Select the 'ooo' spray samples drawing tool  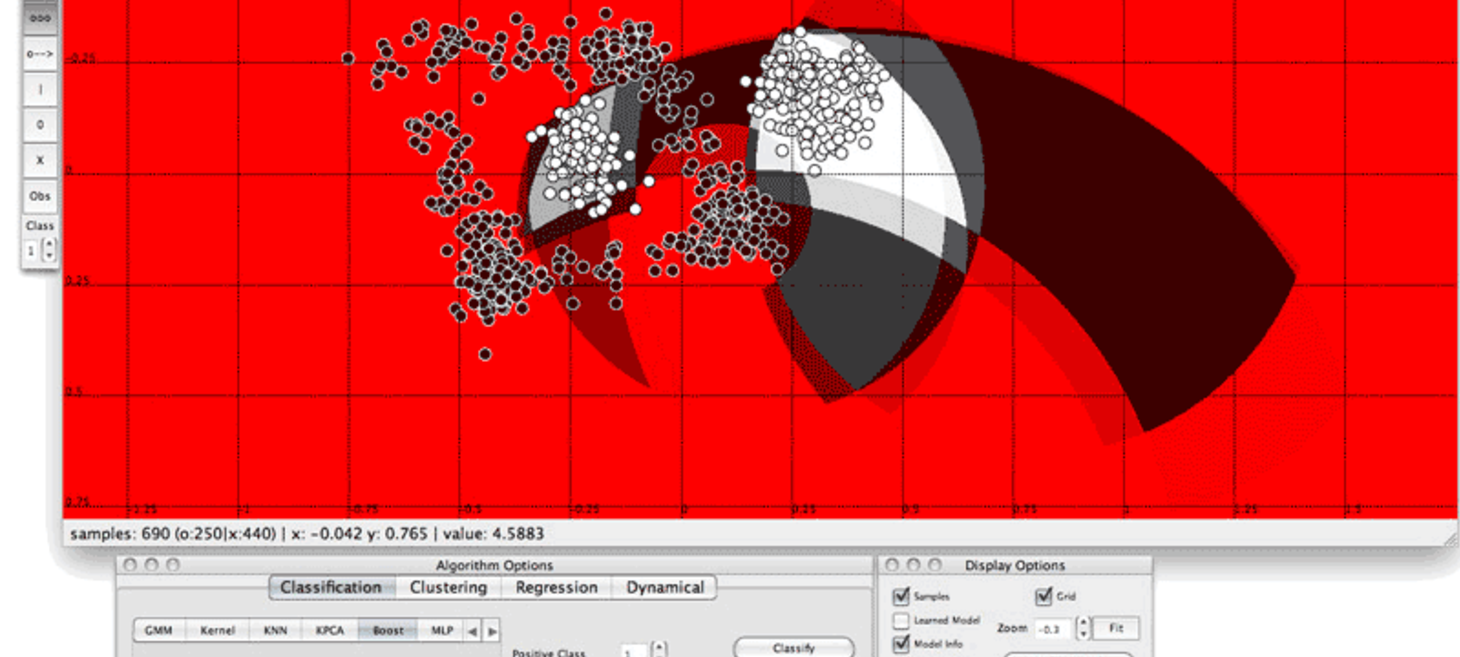[x=40, y=17]
